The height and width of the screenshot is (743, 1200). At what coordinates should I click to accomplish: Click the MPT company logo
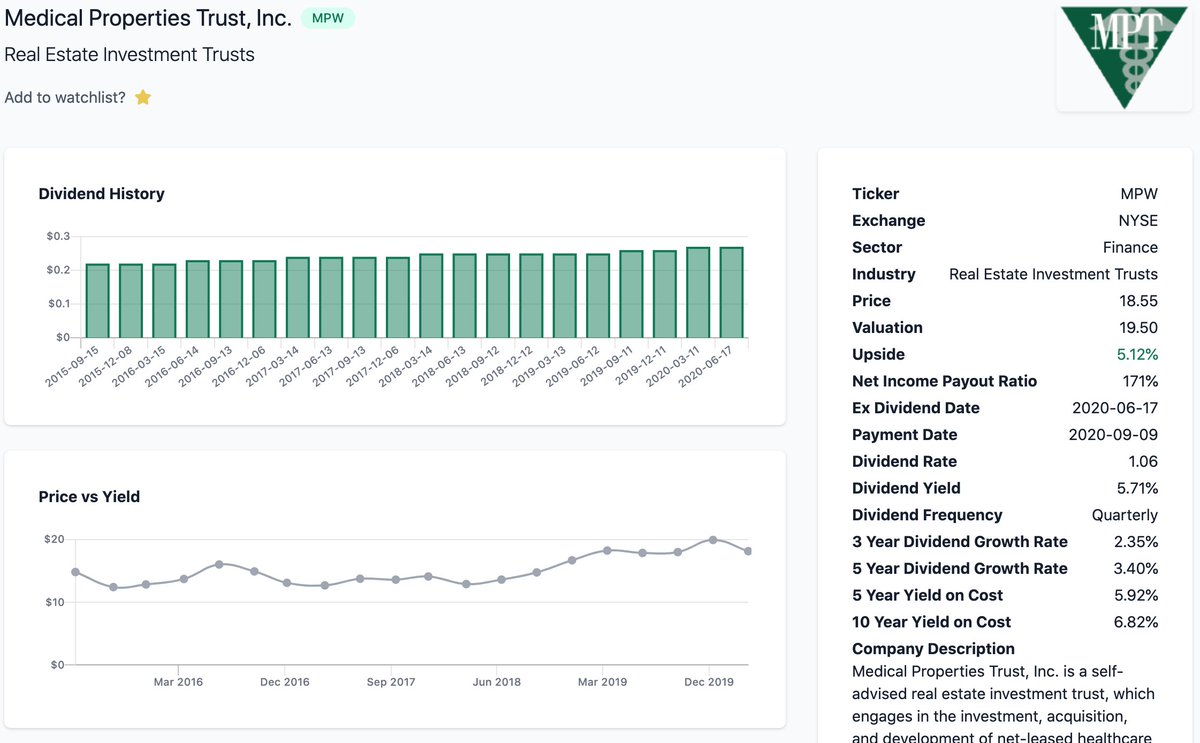[x=1124, y=58]
